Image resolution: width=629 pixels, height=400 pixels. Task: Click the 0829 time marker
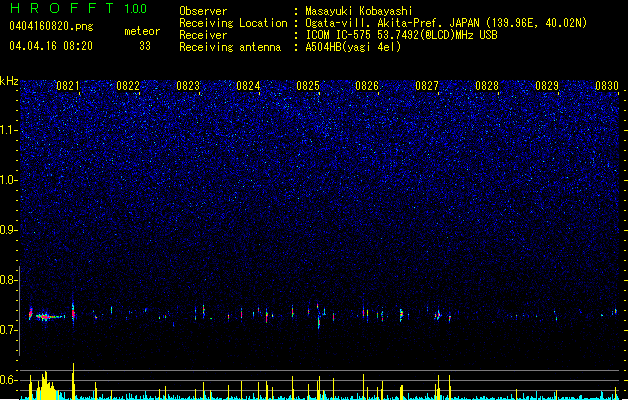coord(547,86)
